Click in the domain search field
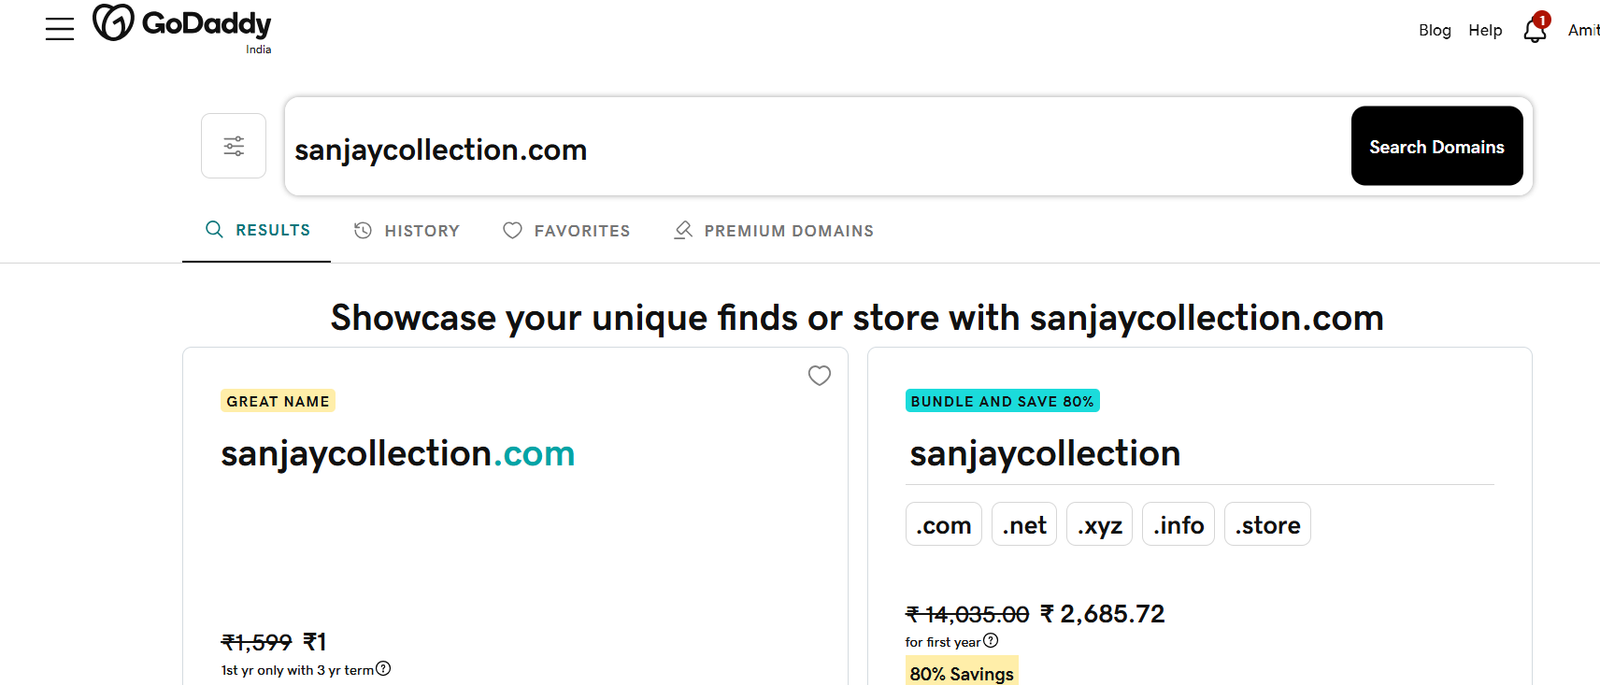 [817, 149]
